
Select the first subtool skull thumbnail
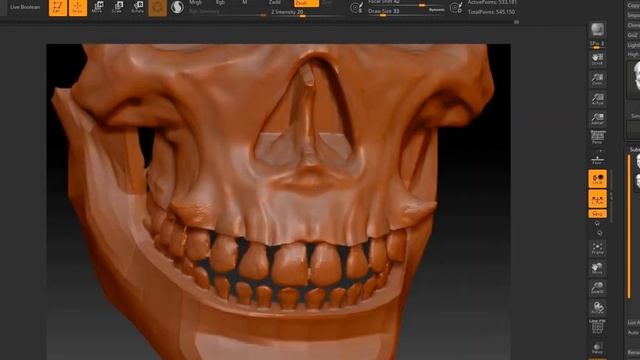click(638, 162)
